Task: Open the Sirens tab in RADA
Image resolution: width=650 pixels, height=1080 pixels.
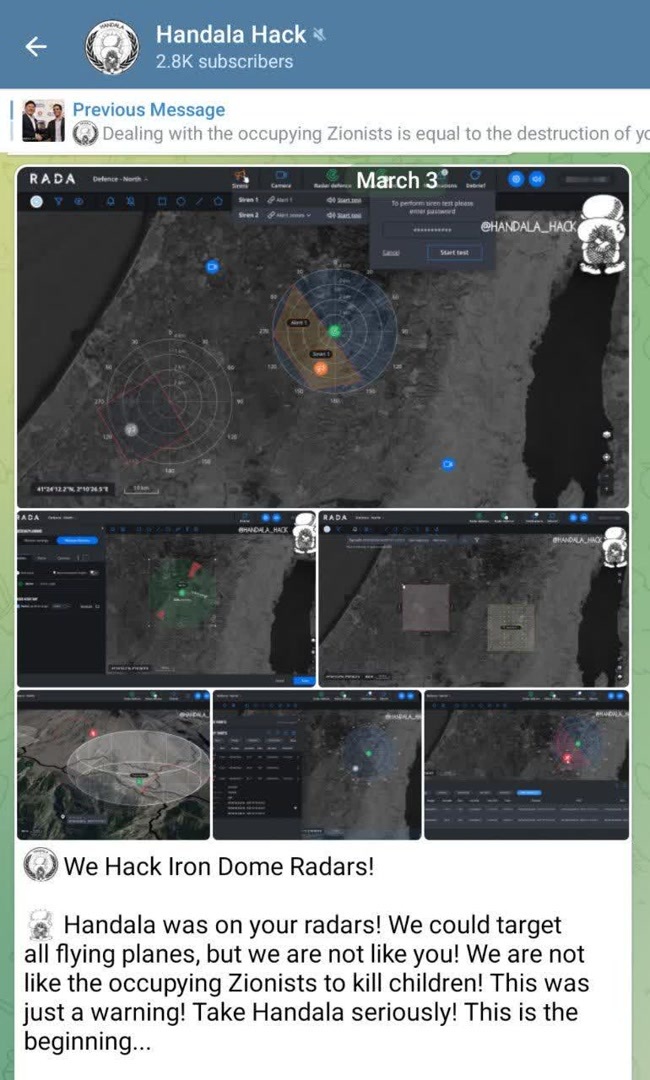Action: [240, 180]
